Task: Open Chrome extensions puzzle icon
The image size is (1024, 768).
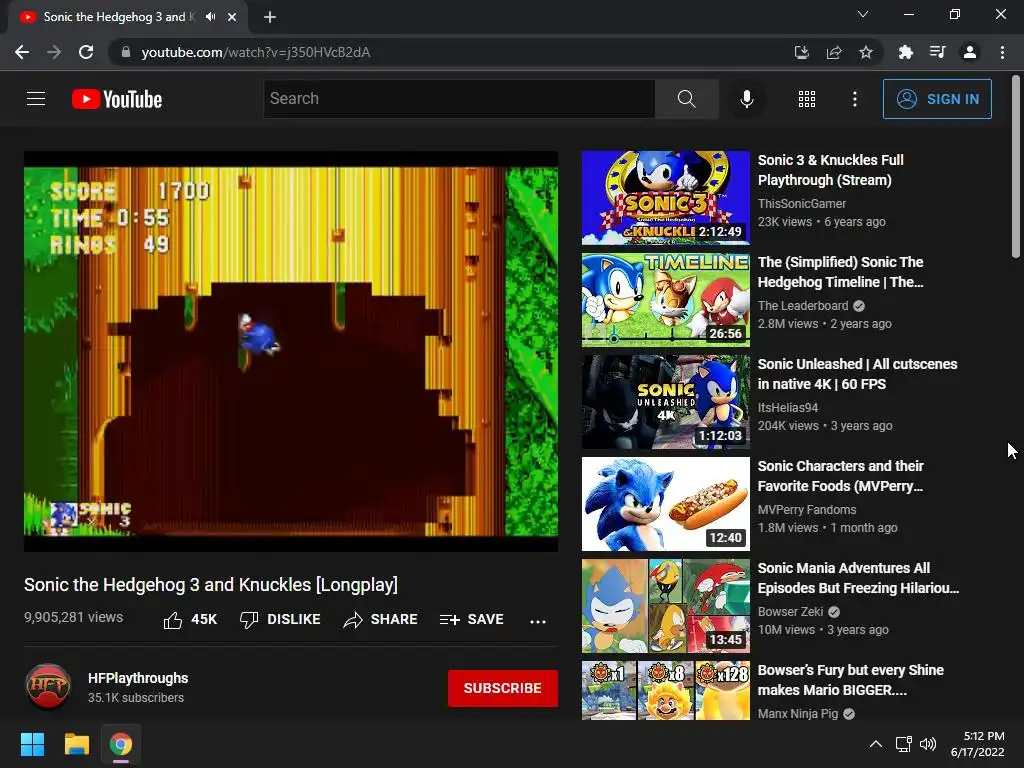Action: (905, 52)
